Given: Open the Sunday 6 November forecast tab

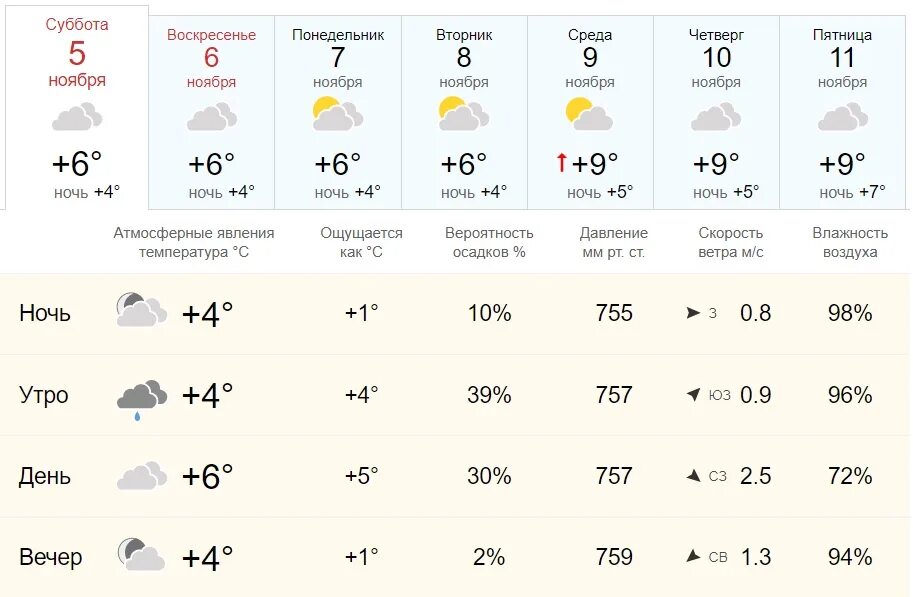Looking at the screenshot, I should pyautogui.click(x=211, y=112).
